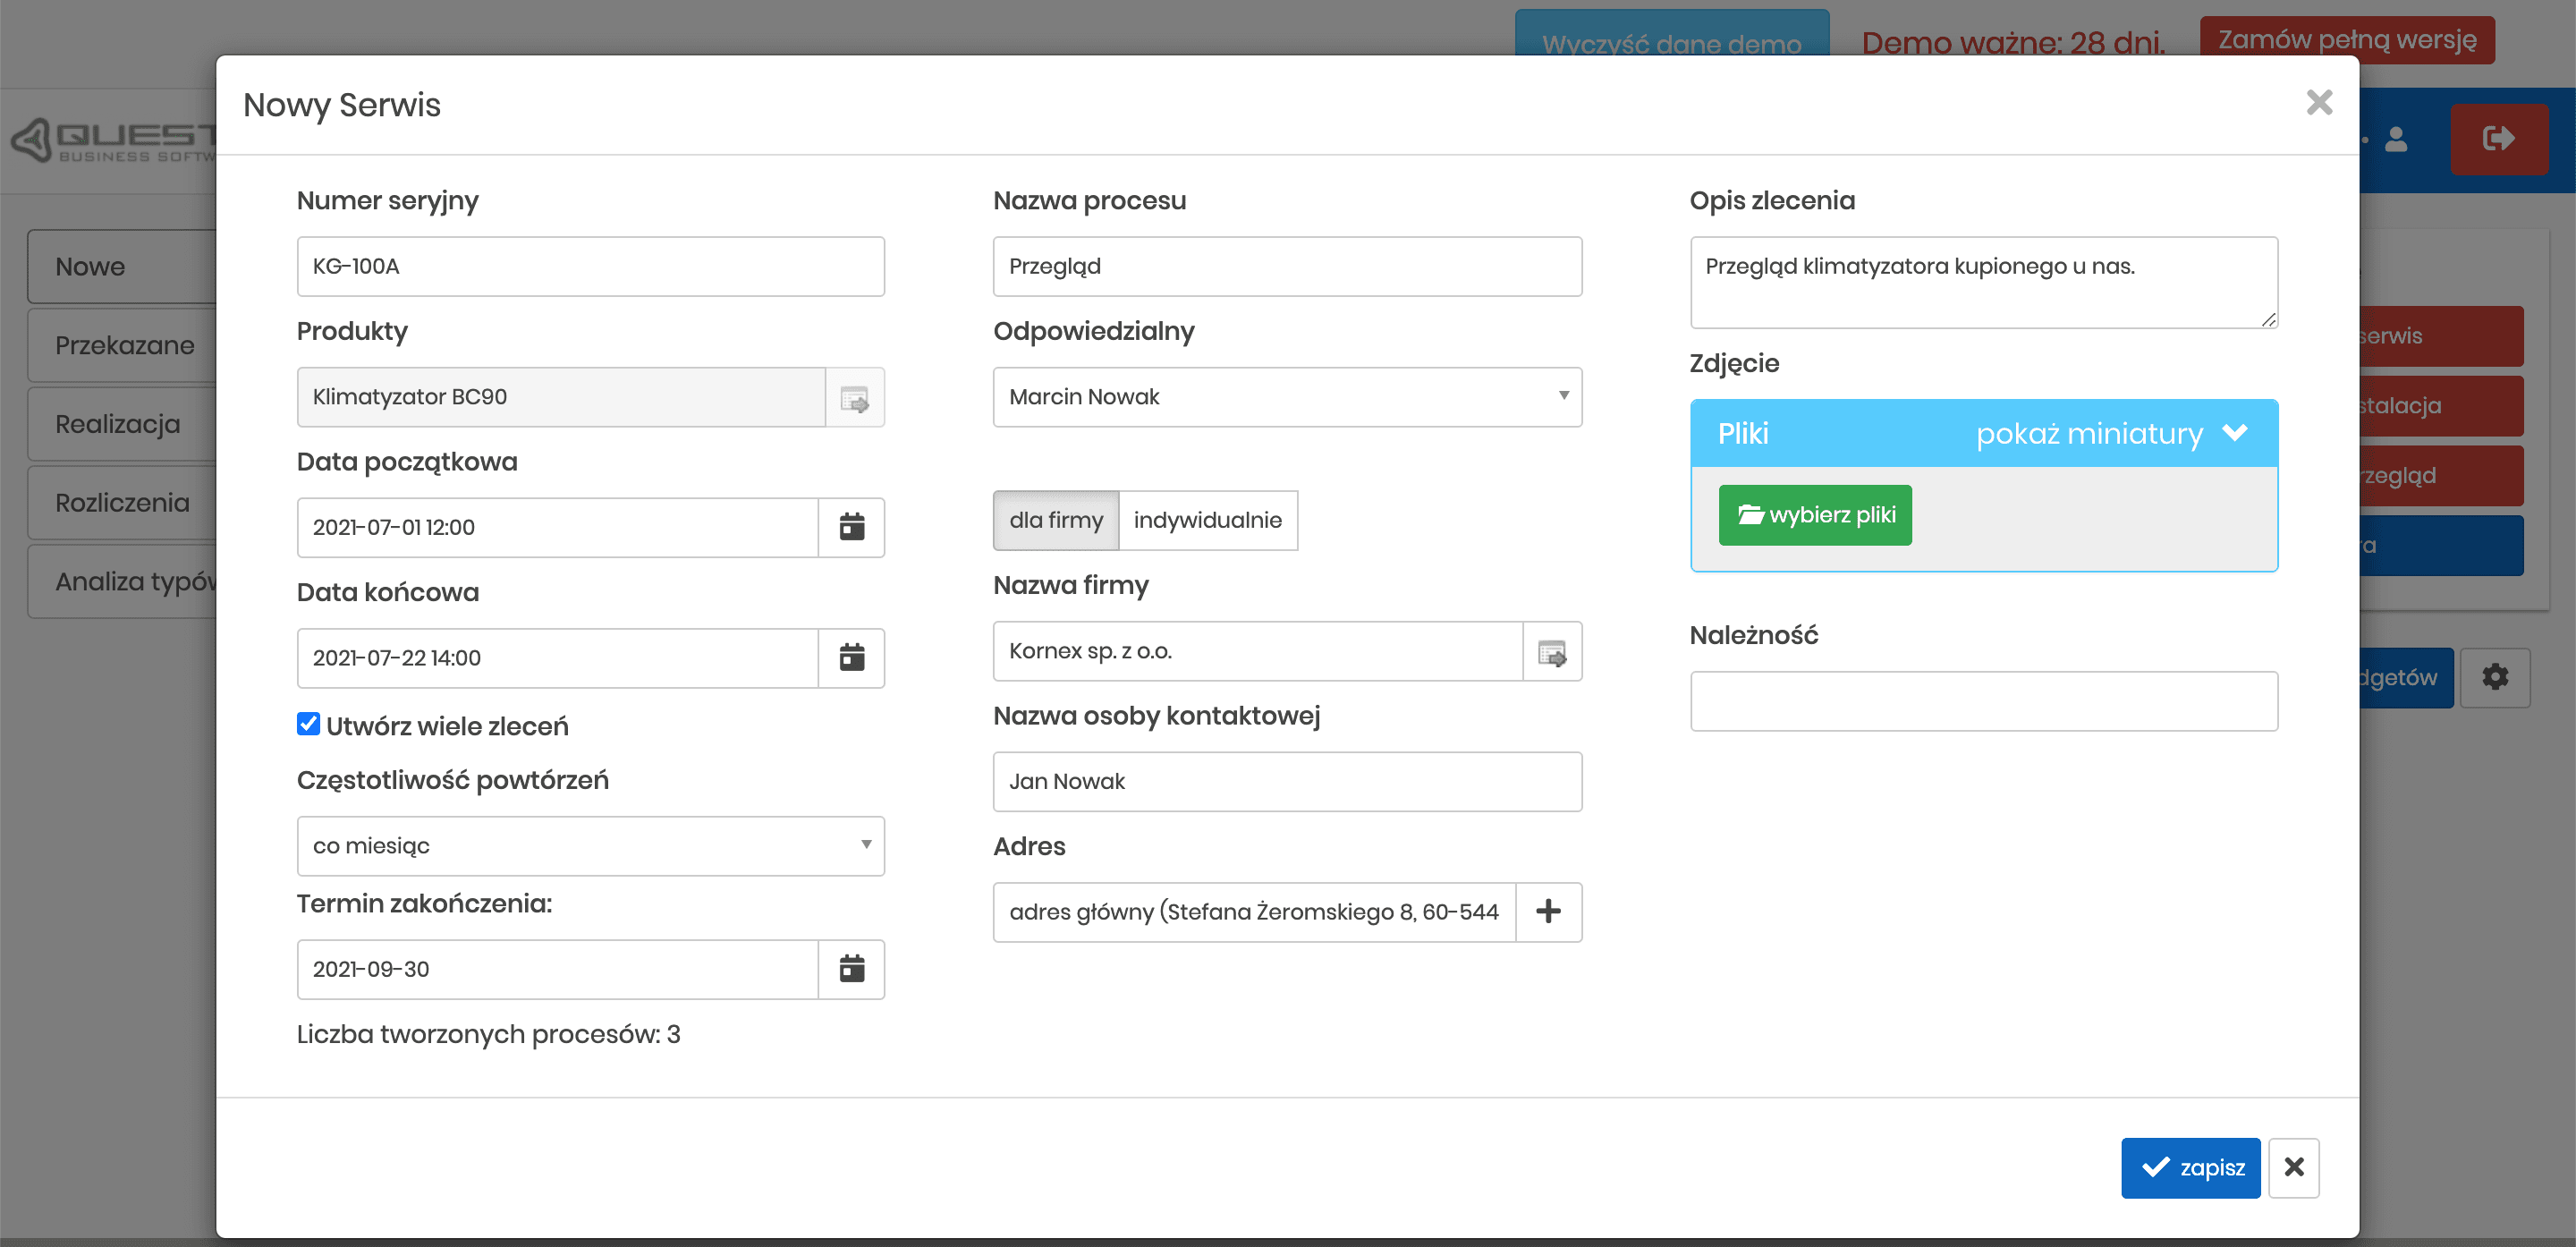This screenshot has height=1247, width=2576.
Task: Open company picker icon next to Kornex sp. z o.o.
Action: (1551, 652)
